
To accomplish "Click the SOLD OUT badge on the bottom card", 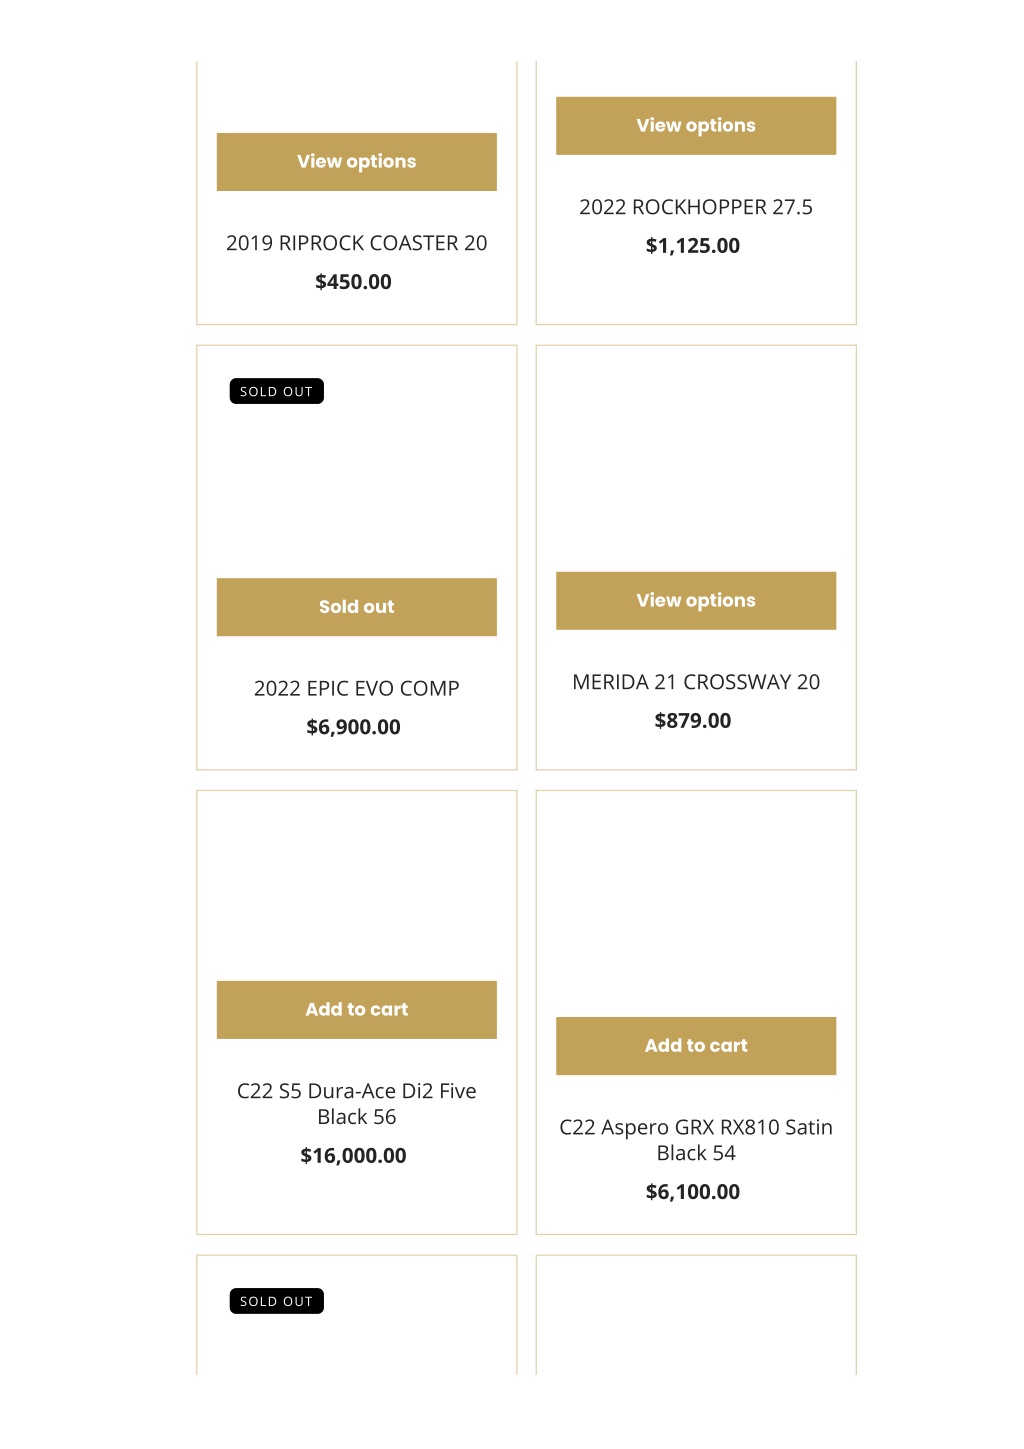I will click(x=277, y=1301).
